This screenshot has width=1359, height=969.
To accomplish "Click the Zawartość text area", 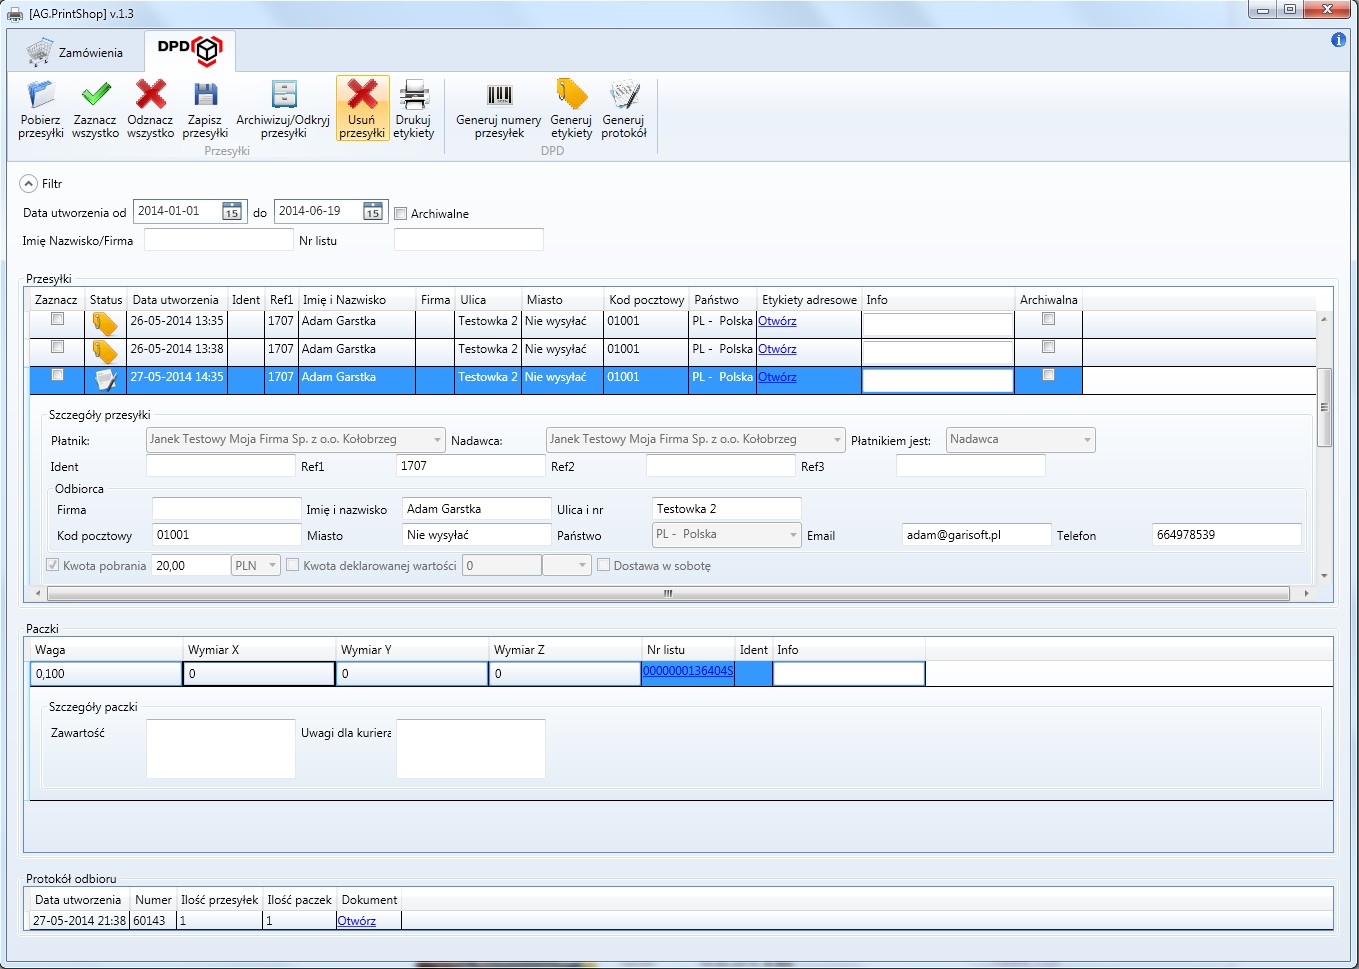I will pos(220,748).
